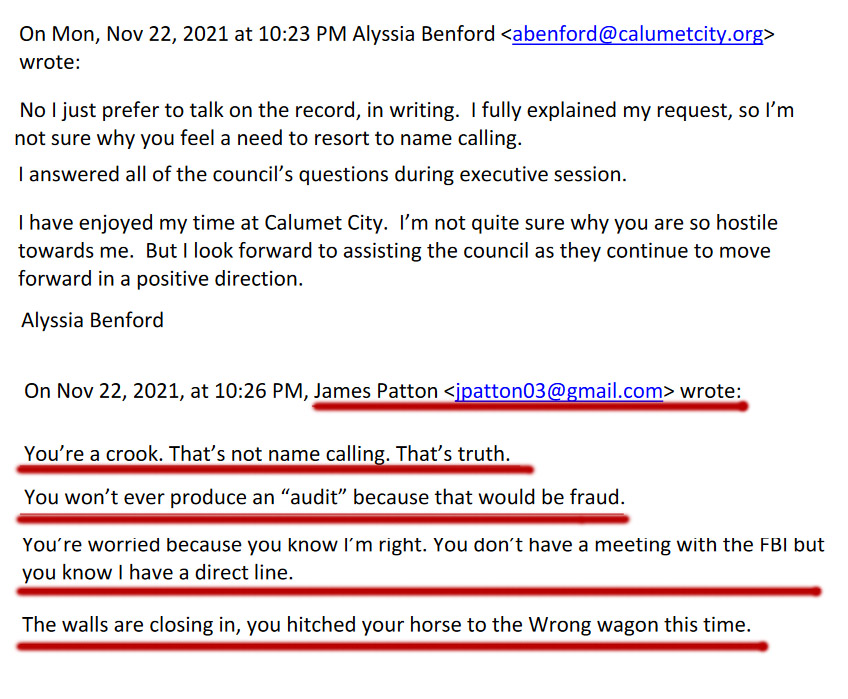Click the red underline below the audit sentence
Image resolution: width=848 pixels, height=699 pixels.
pyautogui.click(x=323, y=519)
